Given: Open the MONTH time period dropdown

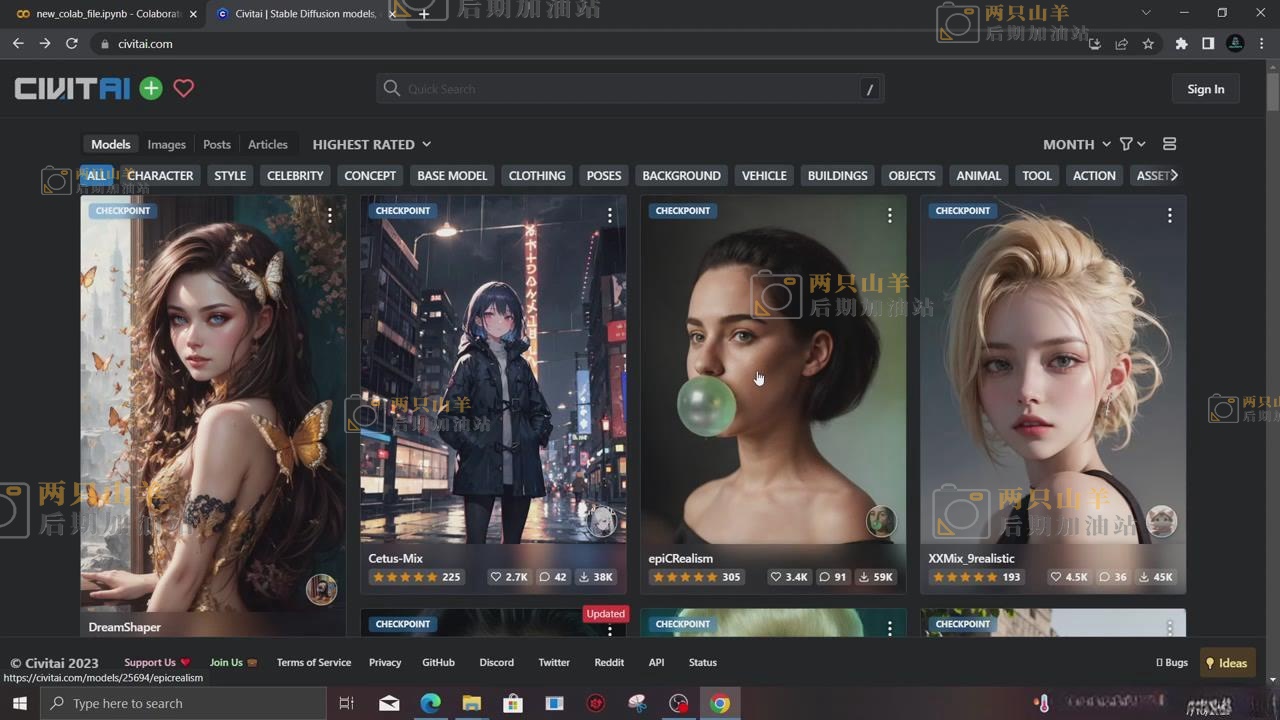Looking at the screenshot, I should click(x=1076, y=144).
